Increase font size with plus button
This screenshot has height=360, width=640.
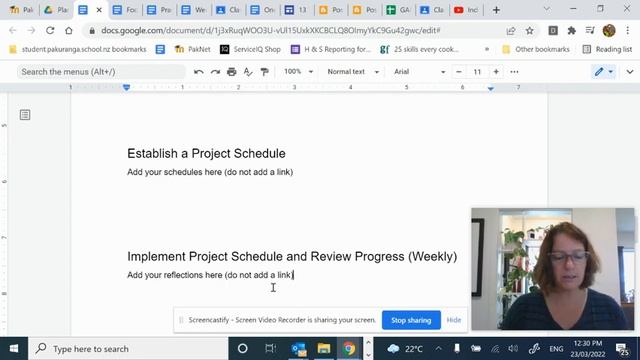(x=496, y=72)
